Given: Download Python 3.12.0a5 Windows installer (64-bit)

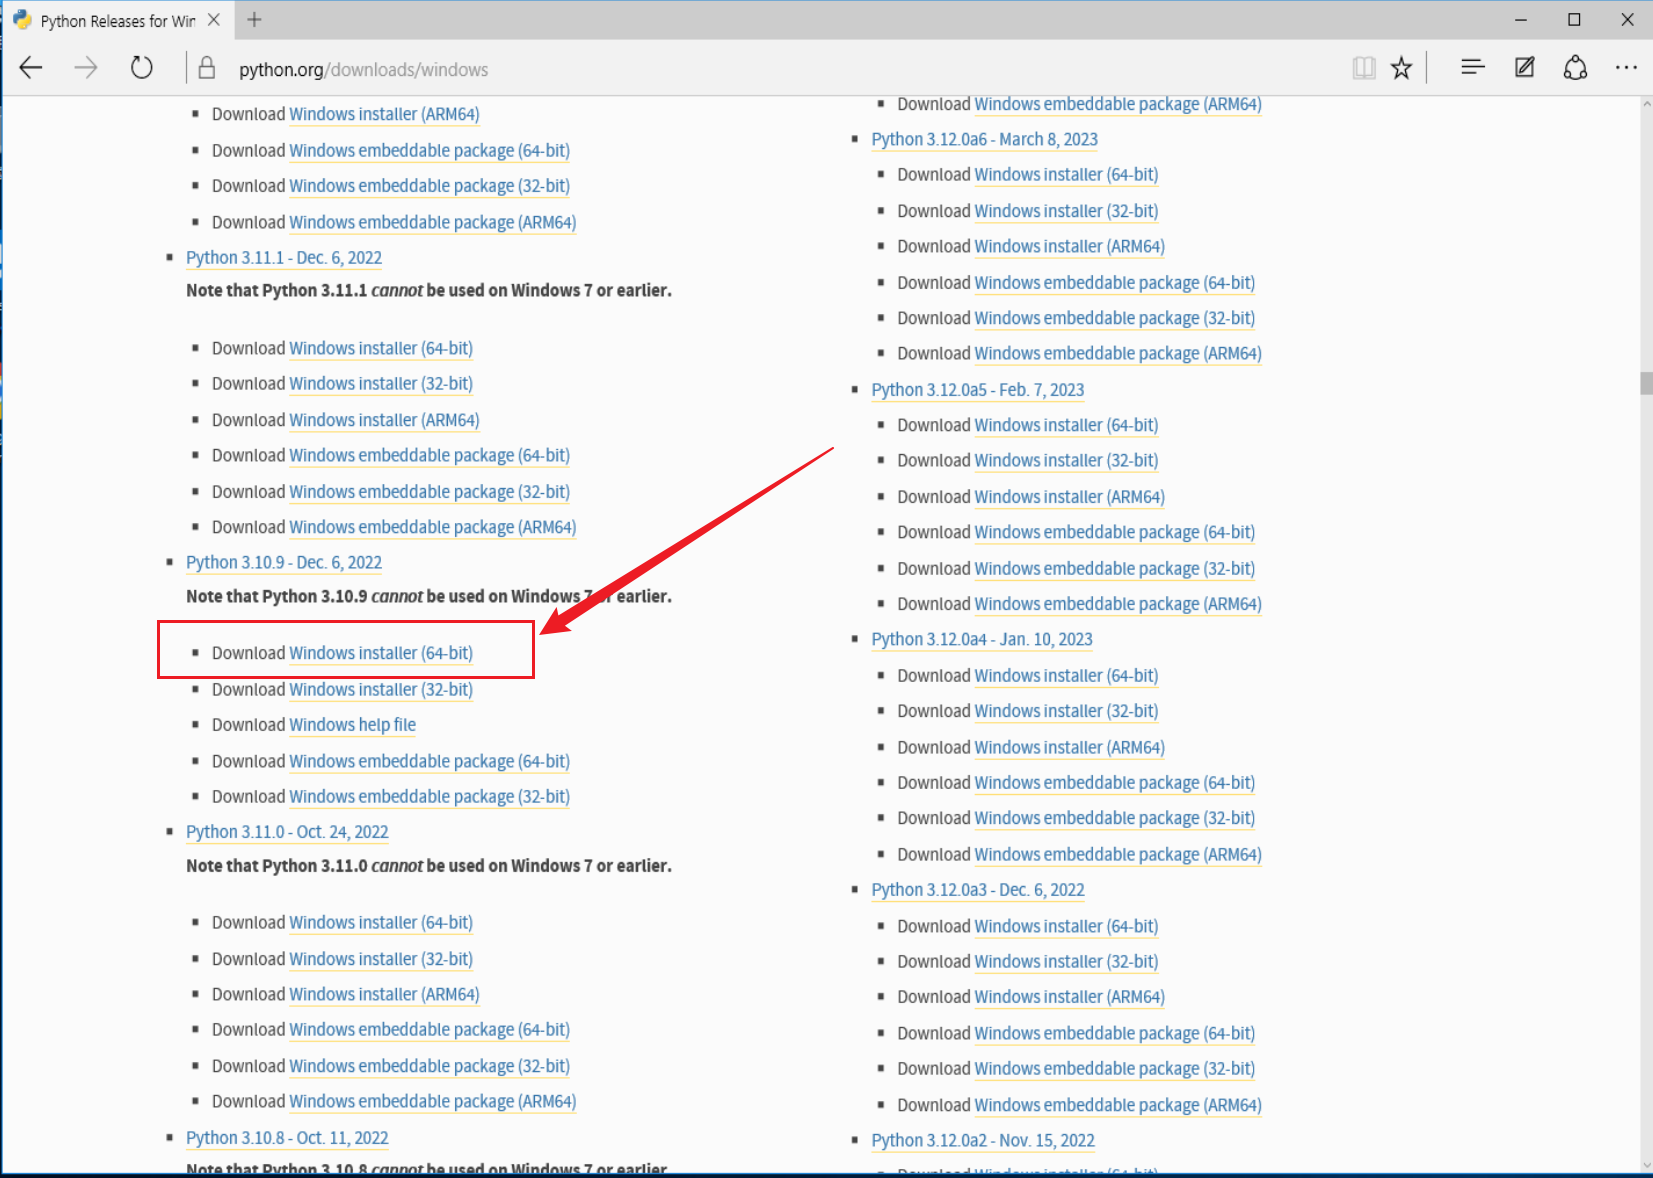Looking at the screenshot, I should 1066,425.
